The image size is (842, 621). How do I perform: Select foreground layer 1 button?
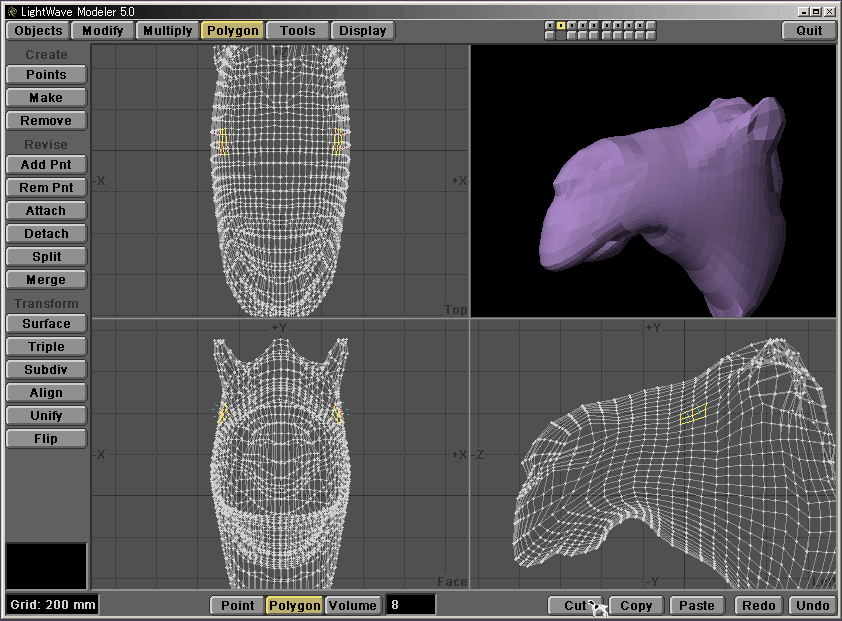coord(550,25)
